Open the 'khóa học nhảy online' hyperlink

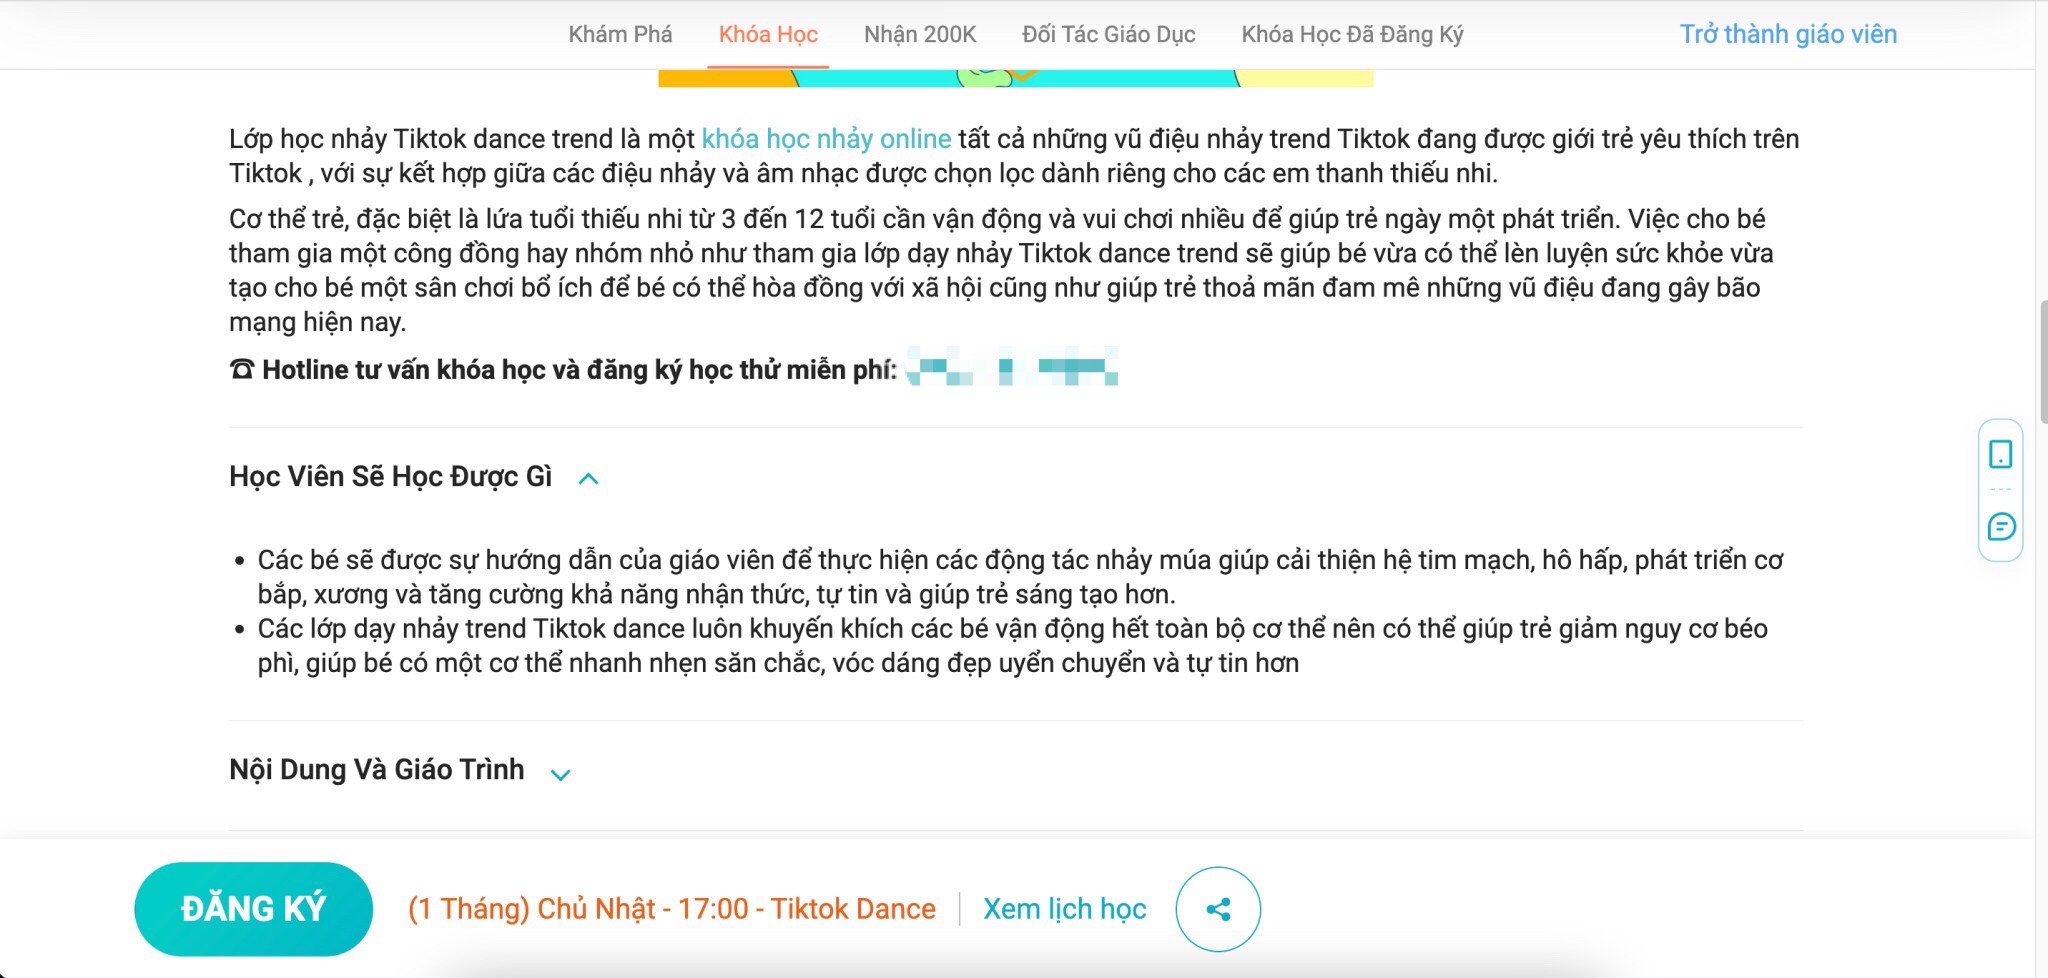[826, 139]
